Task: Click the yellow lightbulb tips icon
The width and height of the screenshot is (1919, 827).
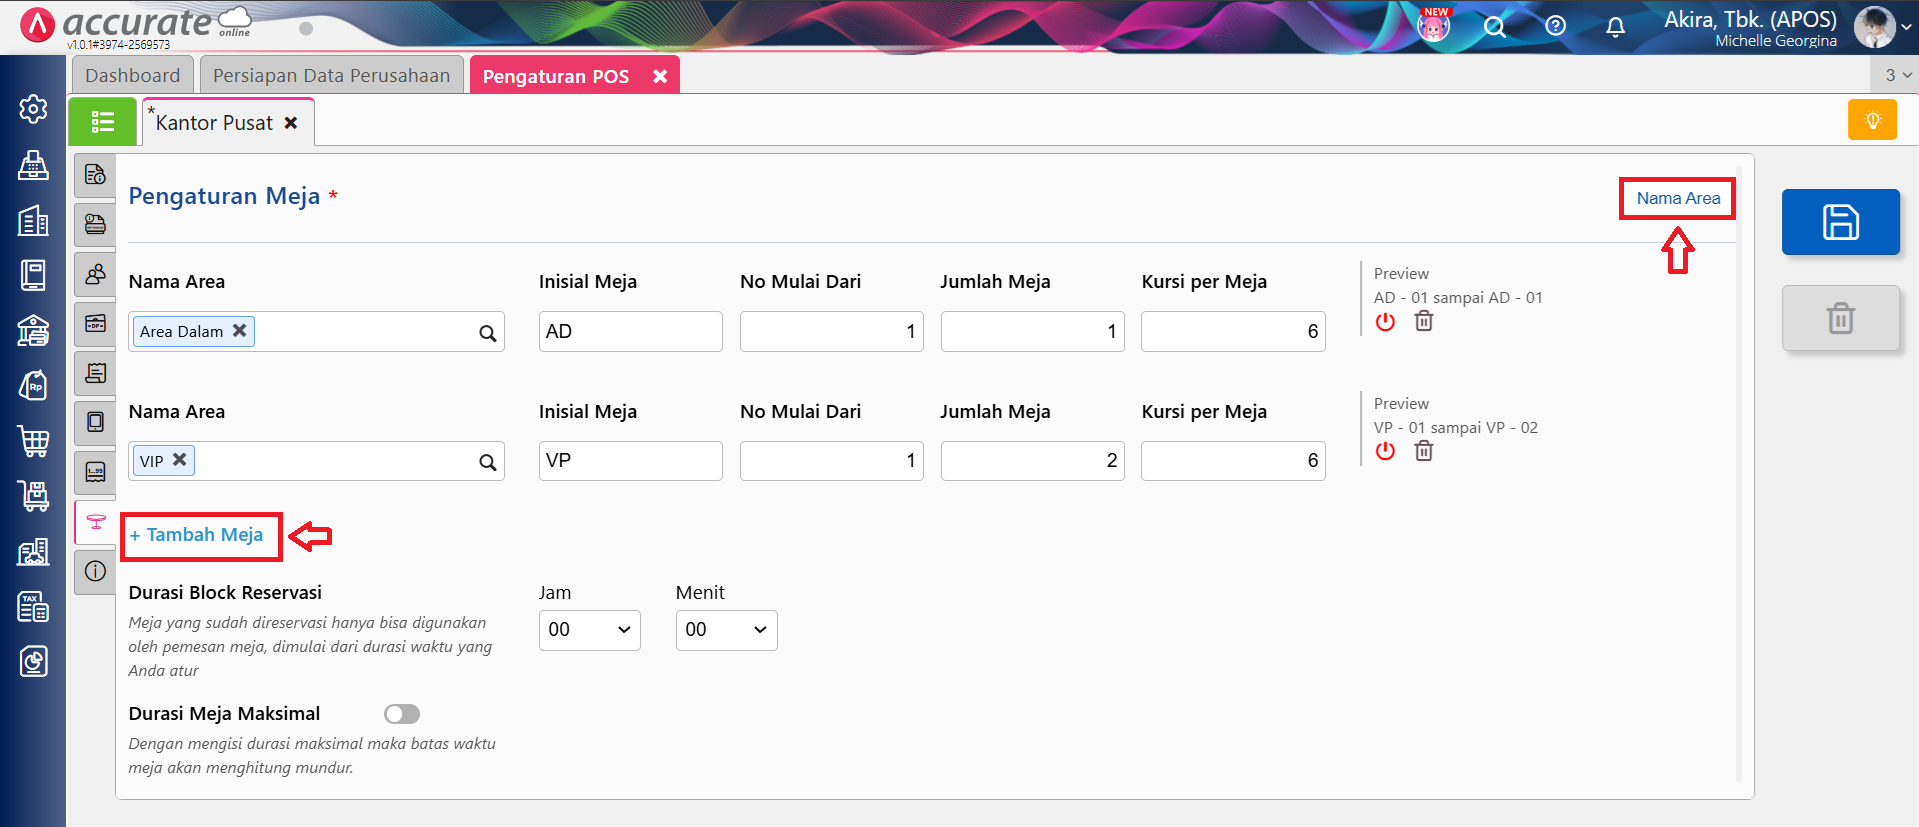Action: tap(1872, 120)
